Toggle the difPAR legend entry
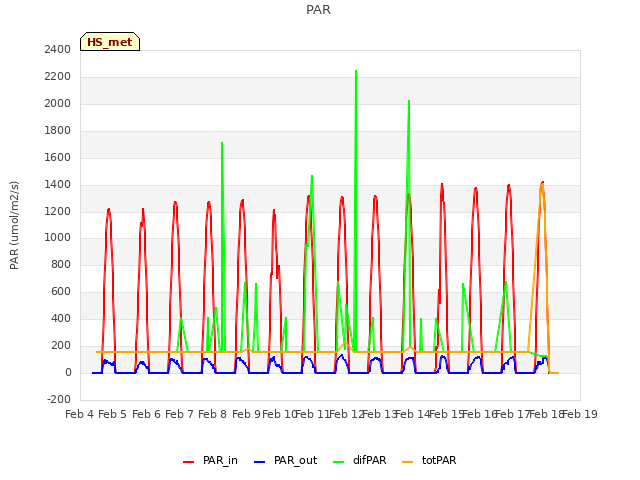 (360, 460)
